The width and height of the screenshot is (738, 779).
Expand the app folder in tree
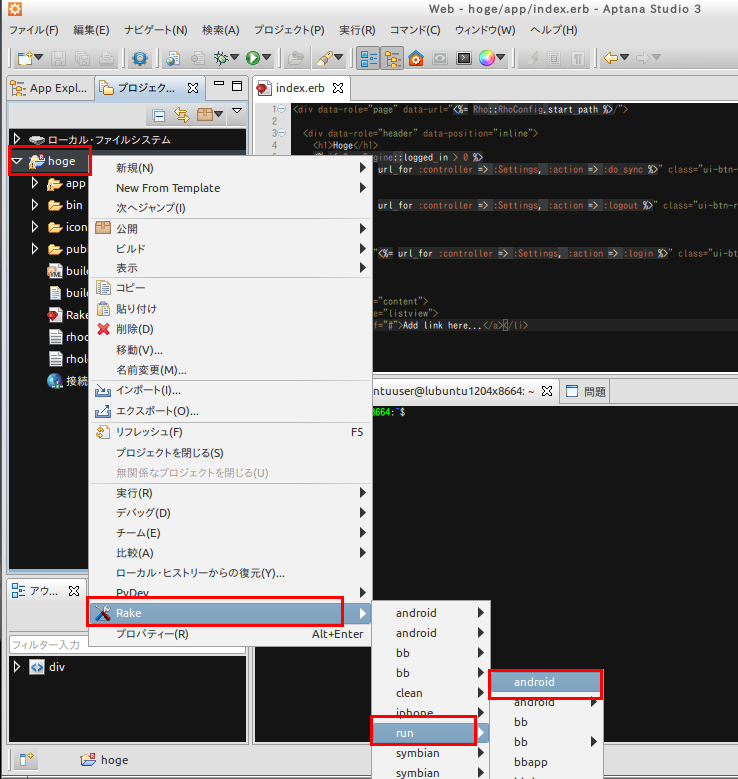[34, 183]
